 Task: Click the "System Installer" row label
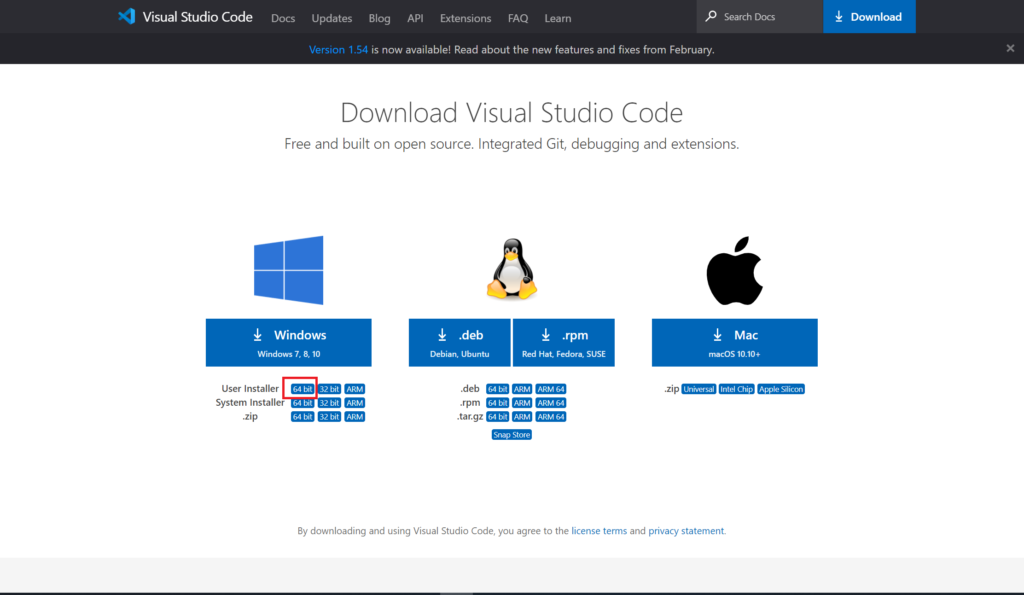pos(250,402)
